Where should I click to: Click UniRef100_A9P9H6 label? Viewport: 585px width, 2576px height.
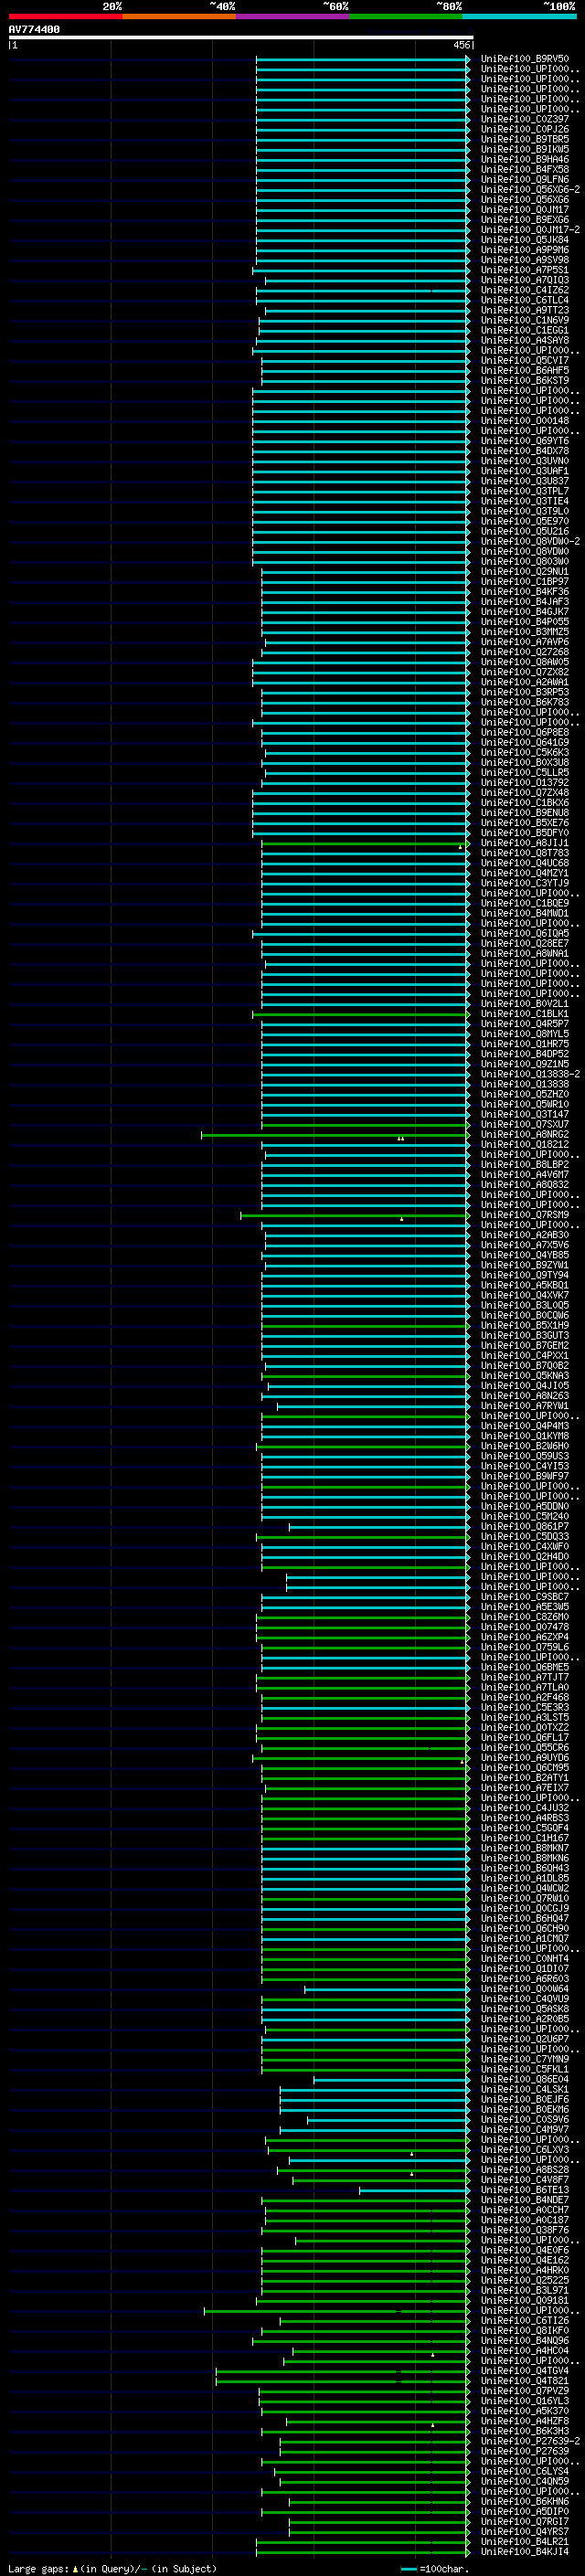click(525, 250)
